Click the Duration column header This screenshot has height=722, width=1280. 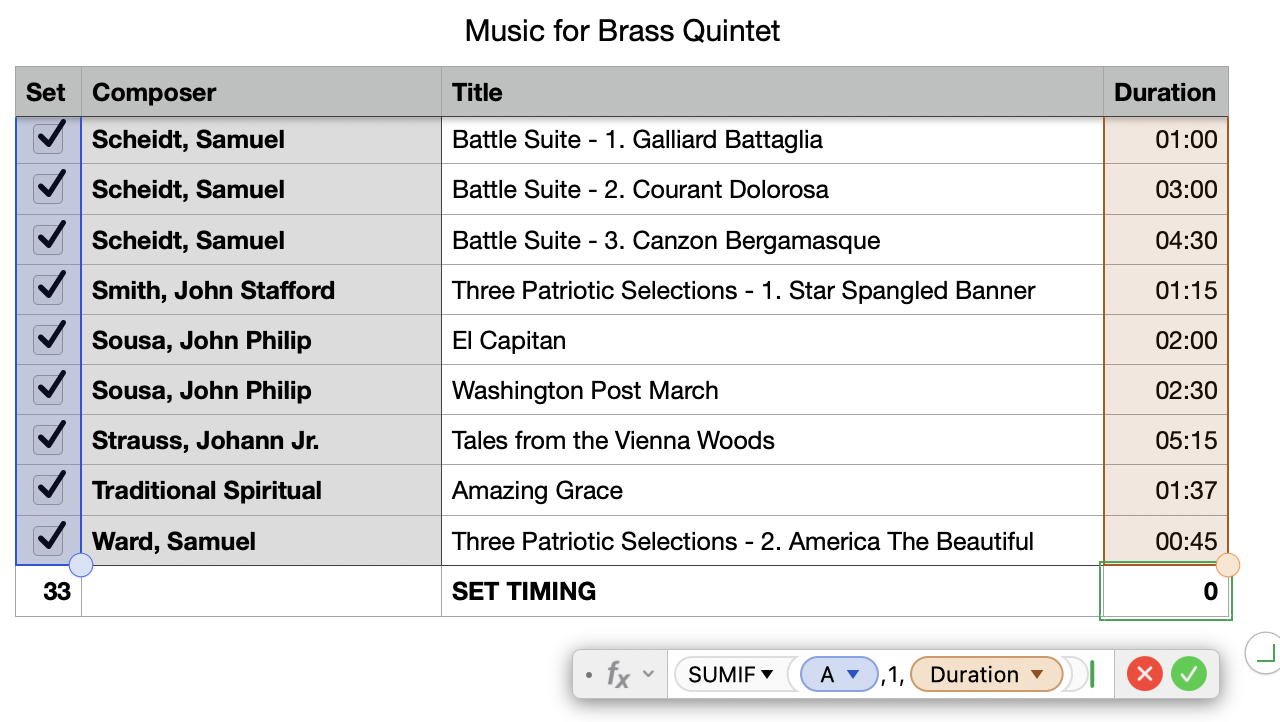[x=1165, y=92]
